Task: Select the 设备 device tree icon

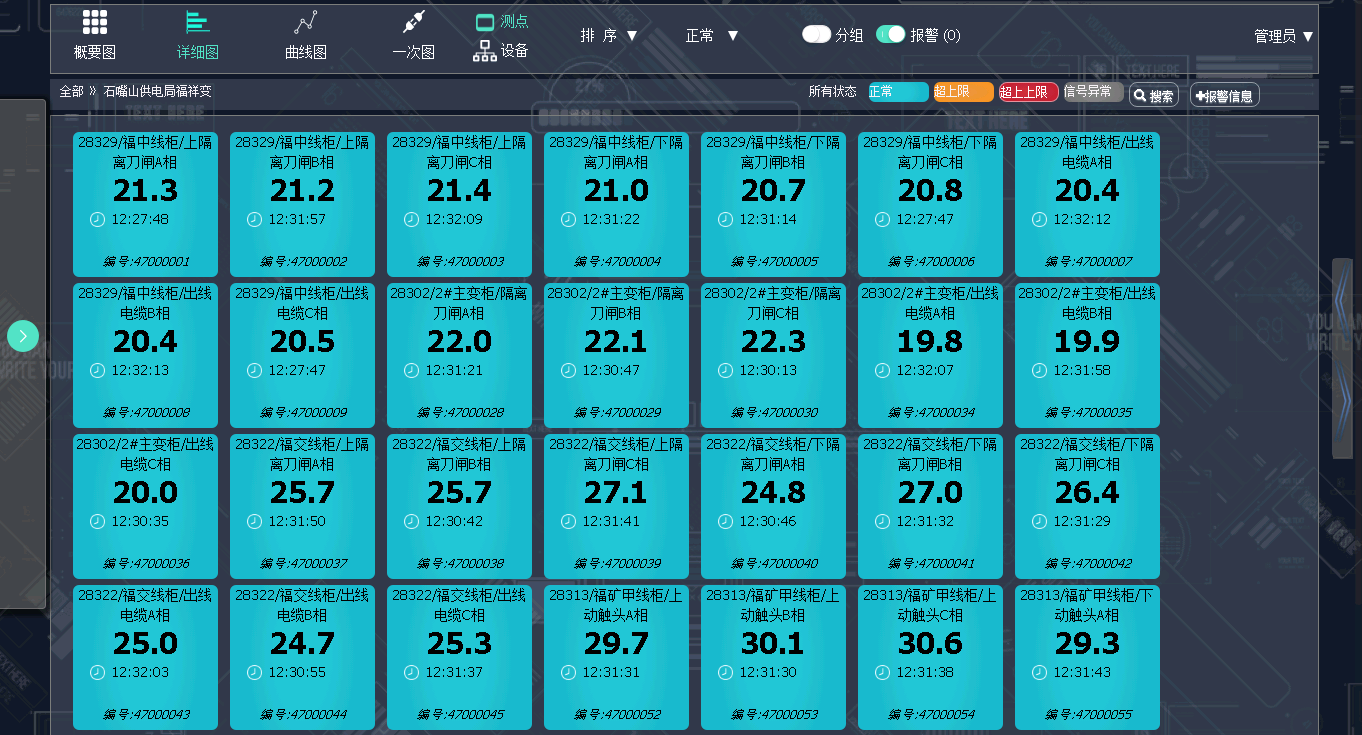Action: tap(485, 51)
